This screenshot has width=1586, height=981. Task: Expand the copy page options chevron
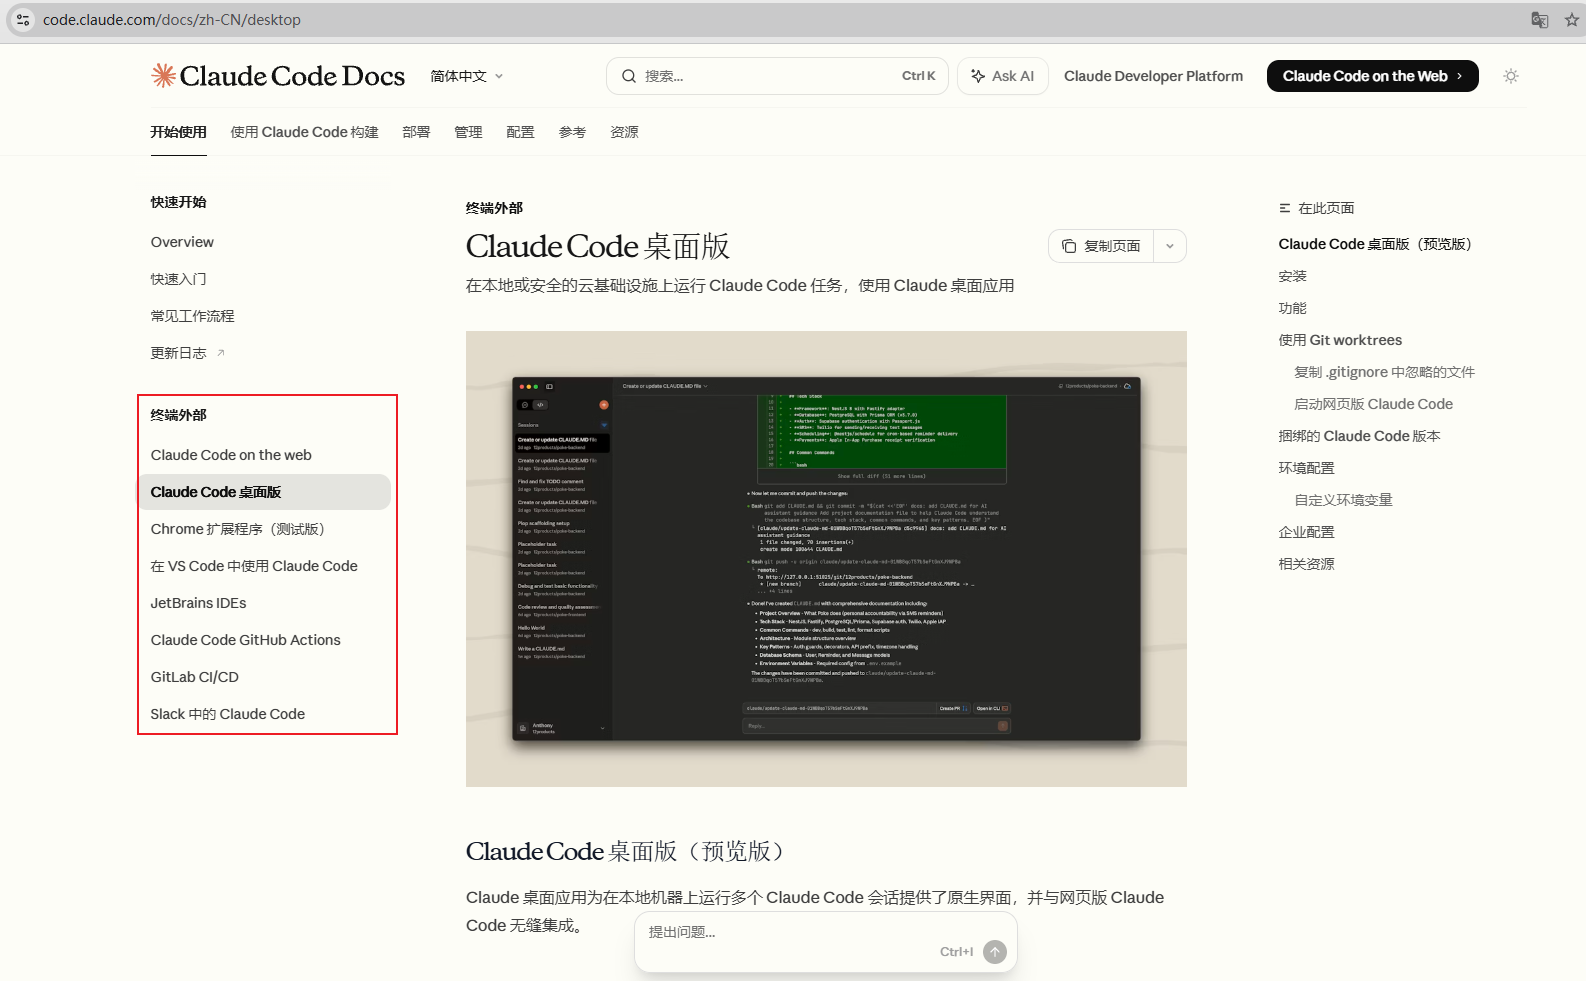(1170, 246)
